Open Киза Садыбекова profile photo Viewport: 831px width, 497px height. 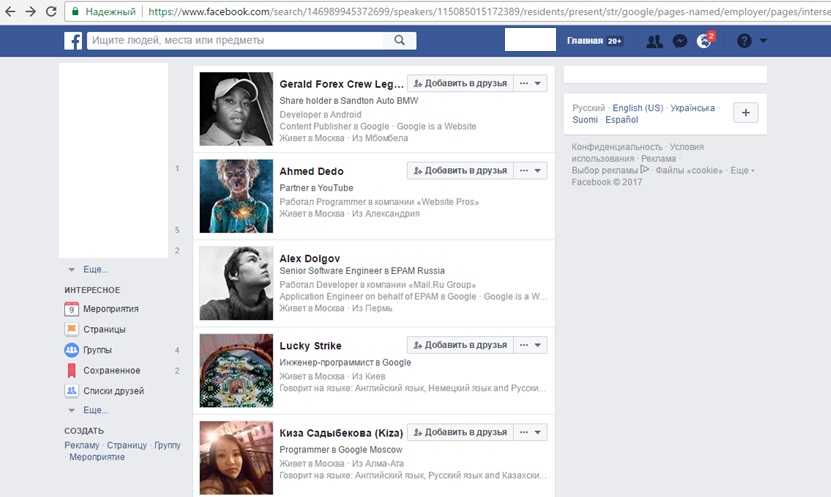click(236, 458)
